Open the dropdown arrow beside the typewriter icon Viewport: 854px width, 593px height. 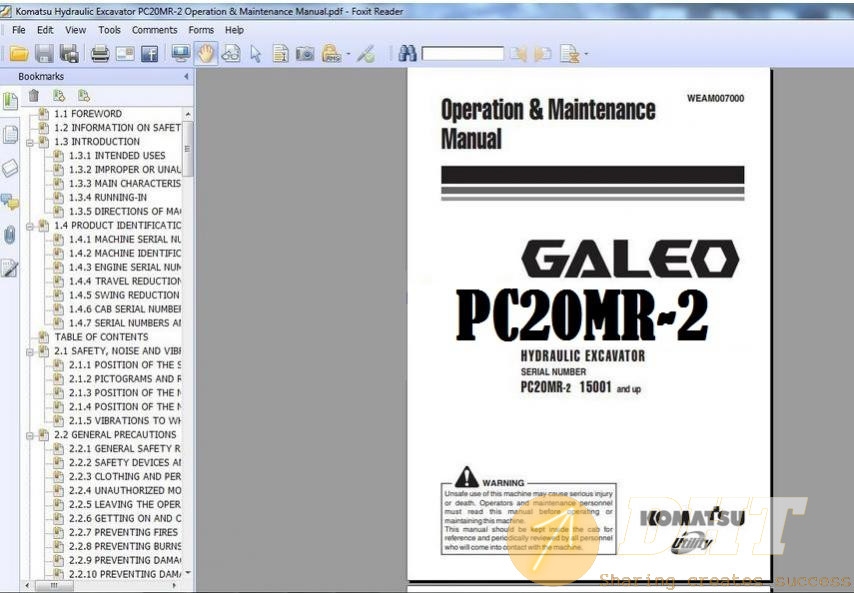pos(348,54)
